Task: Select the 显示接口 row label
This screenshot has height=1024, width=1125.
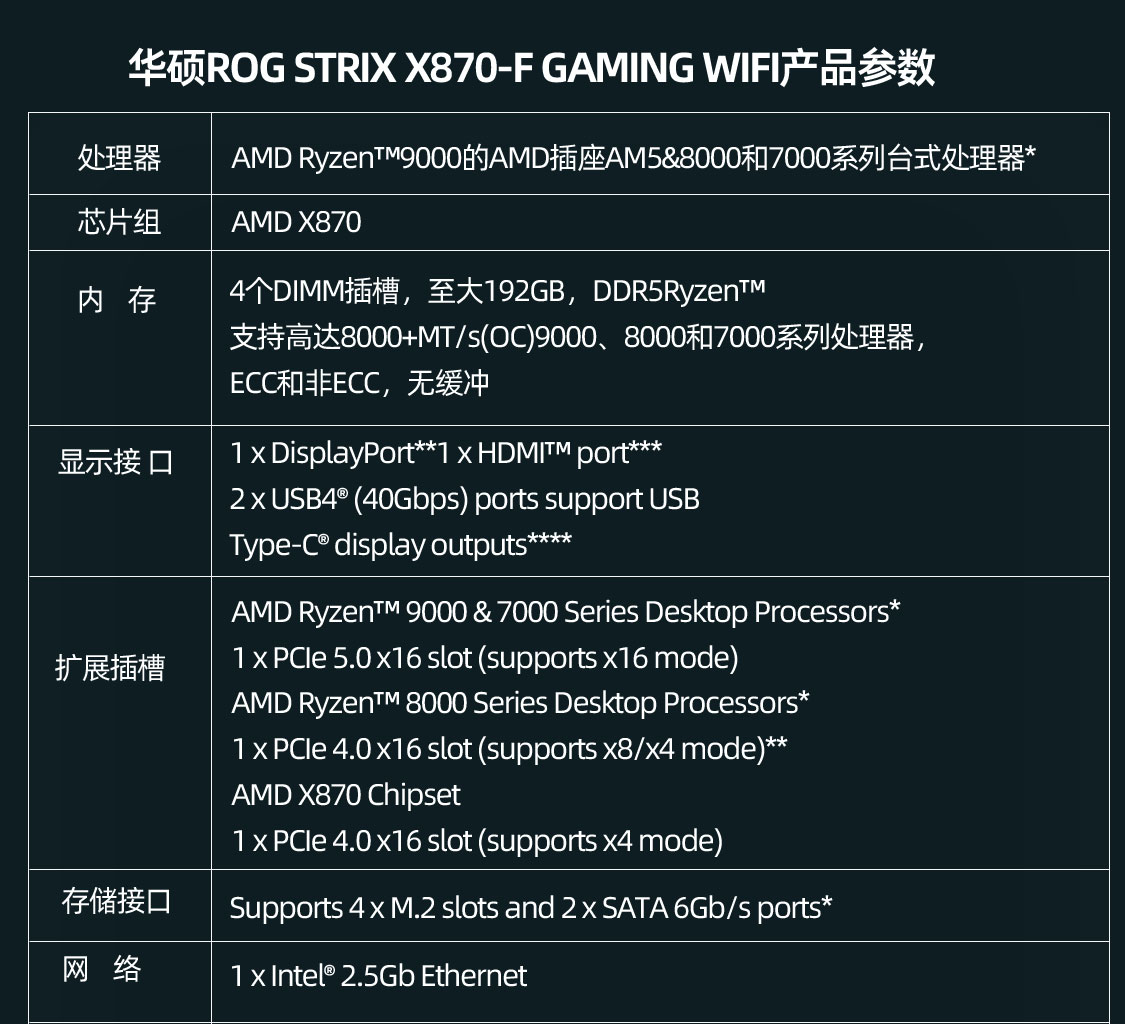Action: pos(115,462)
